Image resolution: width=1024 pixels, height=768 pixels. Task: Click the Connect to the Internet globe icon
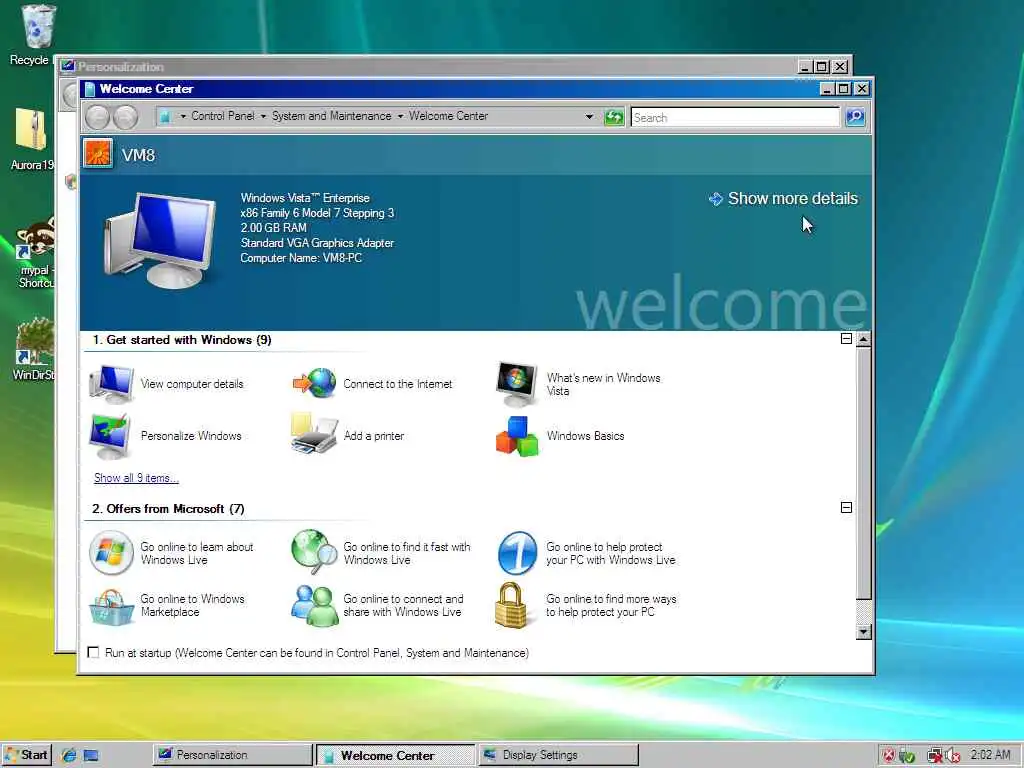coord(314,383)
